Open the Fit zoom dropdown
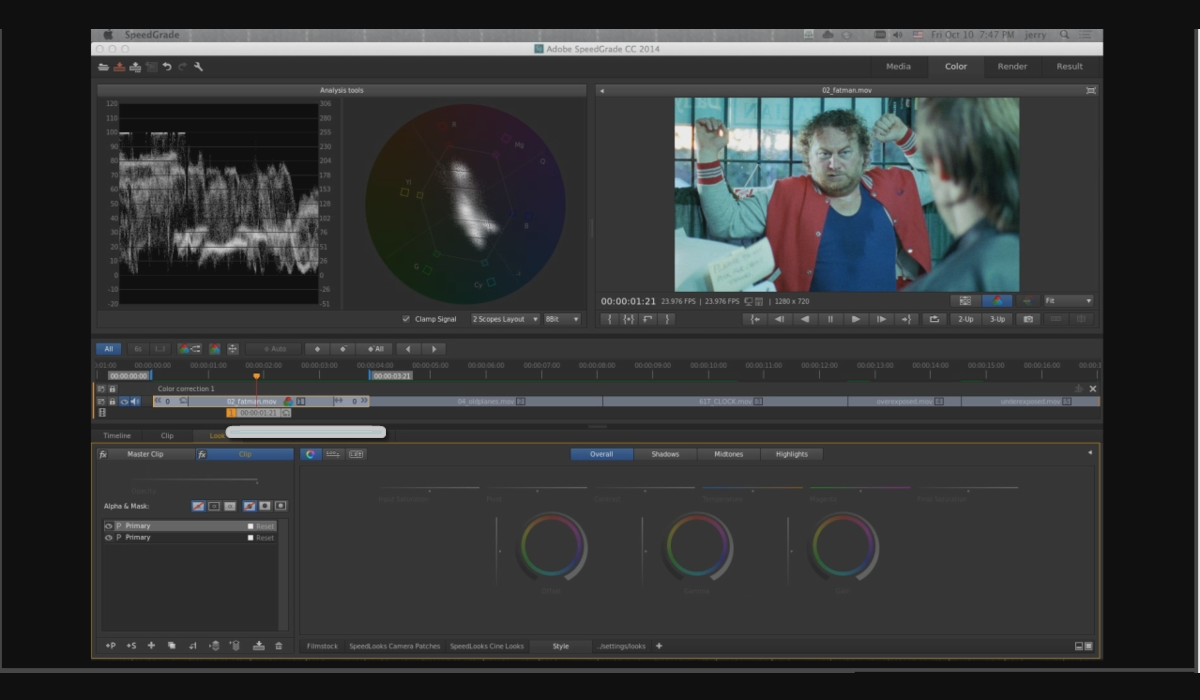The width and height of the screenshot is (1200, 700). click(x=1068, y=301)
